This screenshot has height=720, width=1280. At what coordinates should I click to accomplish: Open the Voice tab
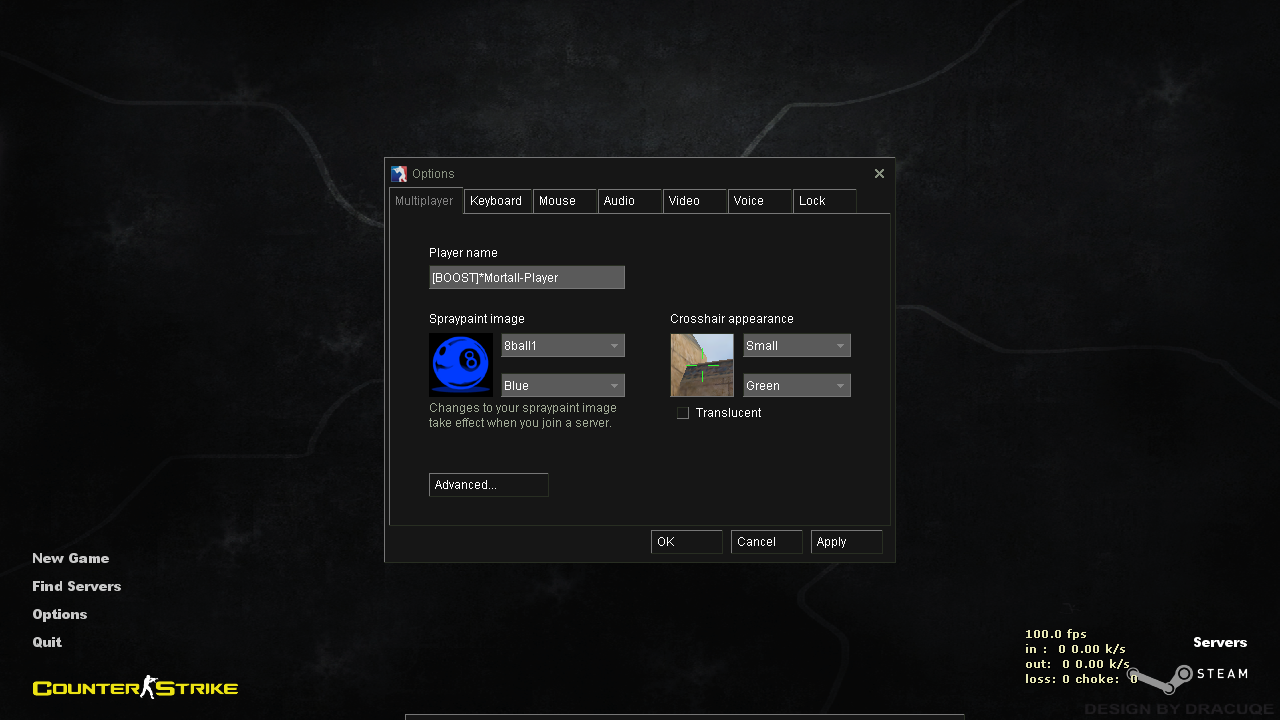click(x=759, y=201)
